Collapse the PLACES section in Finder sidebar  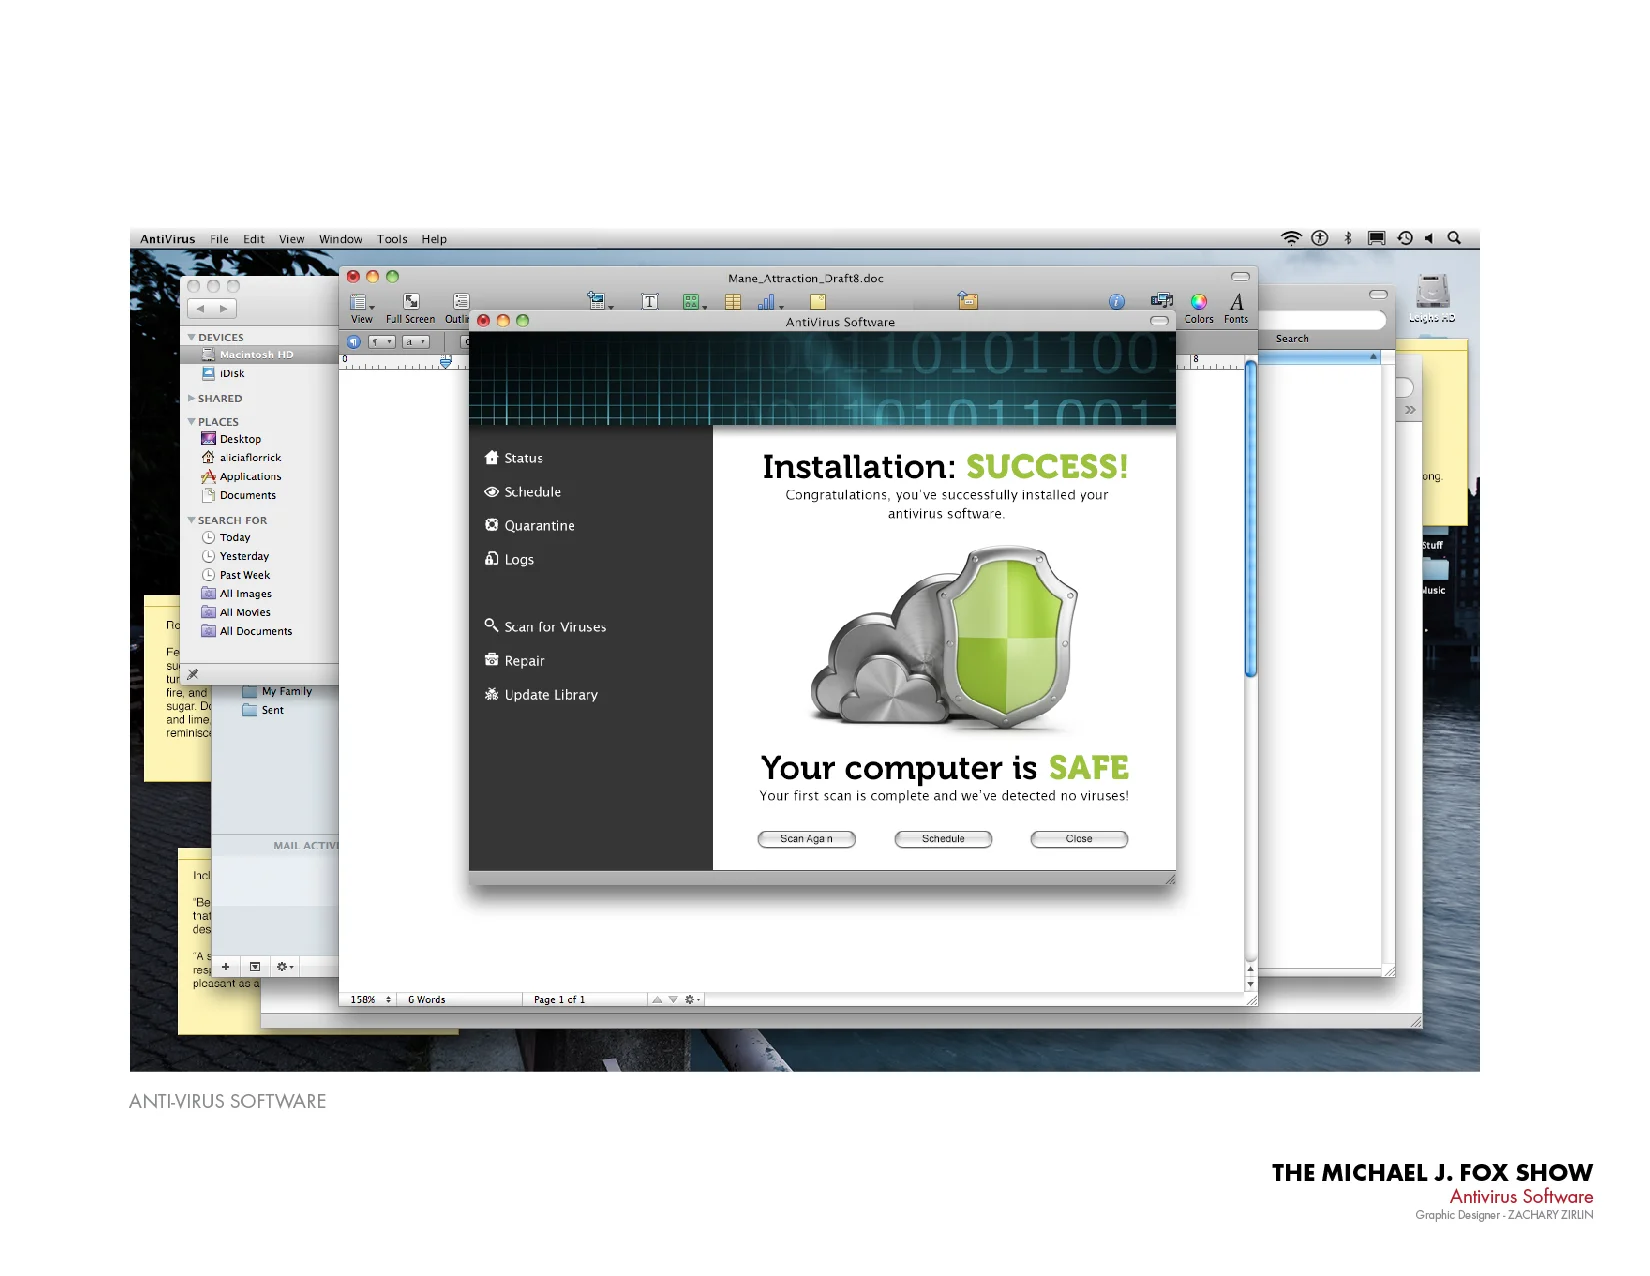click(192, 422)
